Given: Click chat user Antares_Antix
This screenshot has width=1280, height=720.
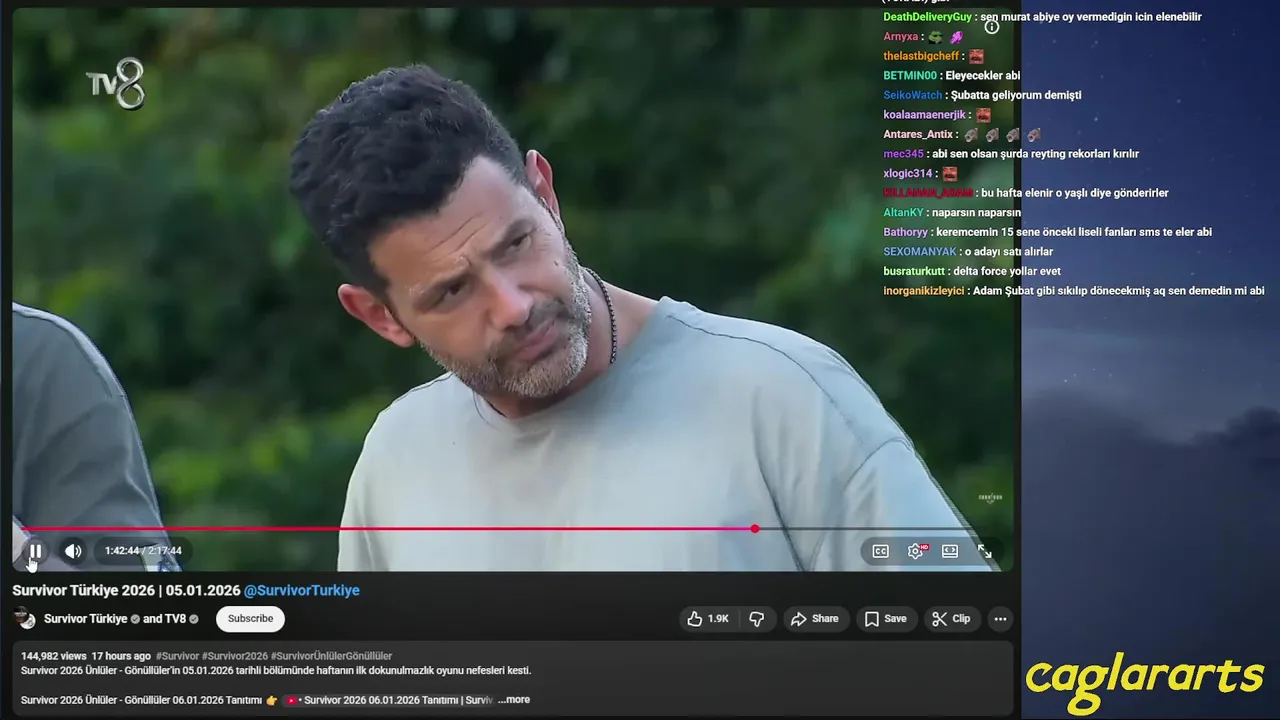Looking at the screenshot, I should [918, 134].
